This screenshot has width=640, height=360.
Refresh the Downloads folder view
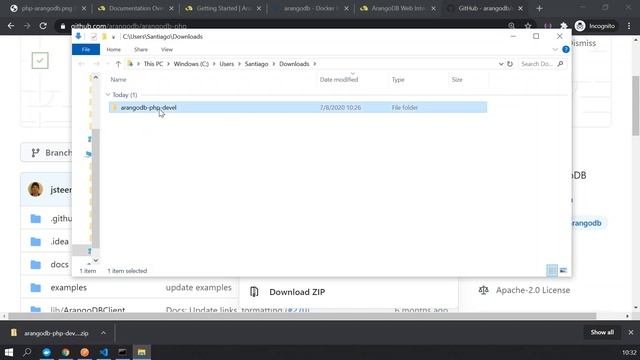510,64
